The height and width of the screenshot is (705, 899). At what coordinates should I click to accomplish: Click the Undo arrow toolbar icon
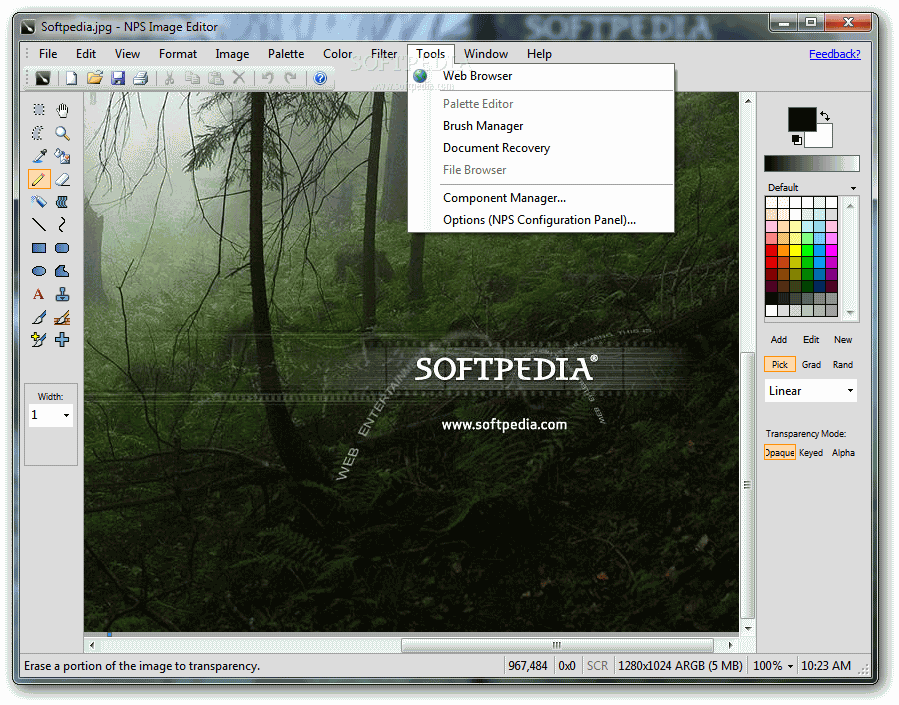(x=268, y=78)
